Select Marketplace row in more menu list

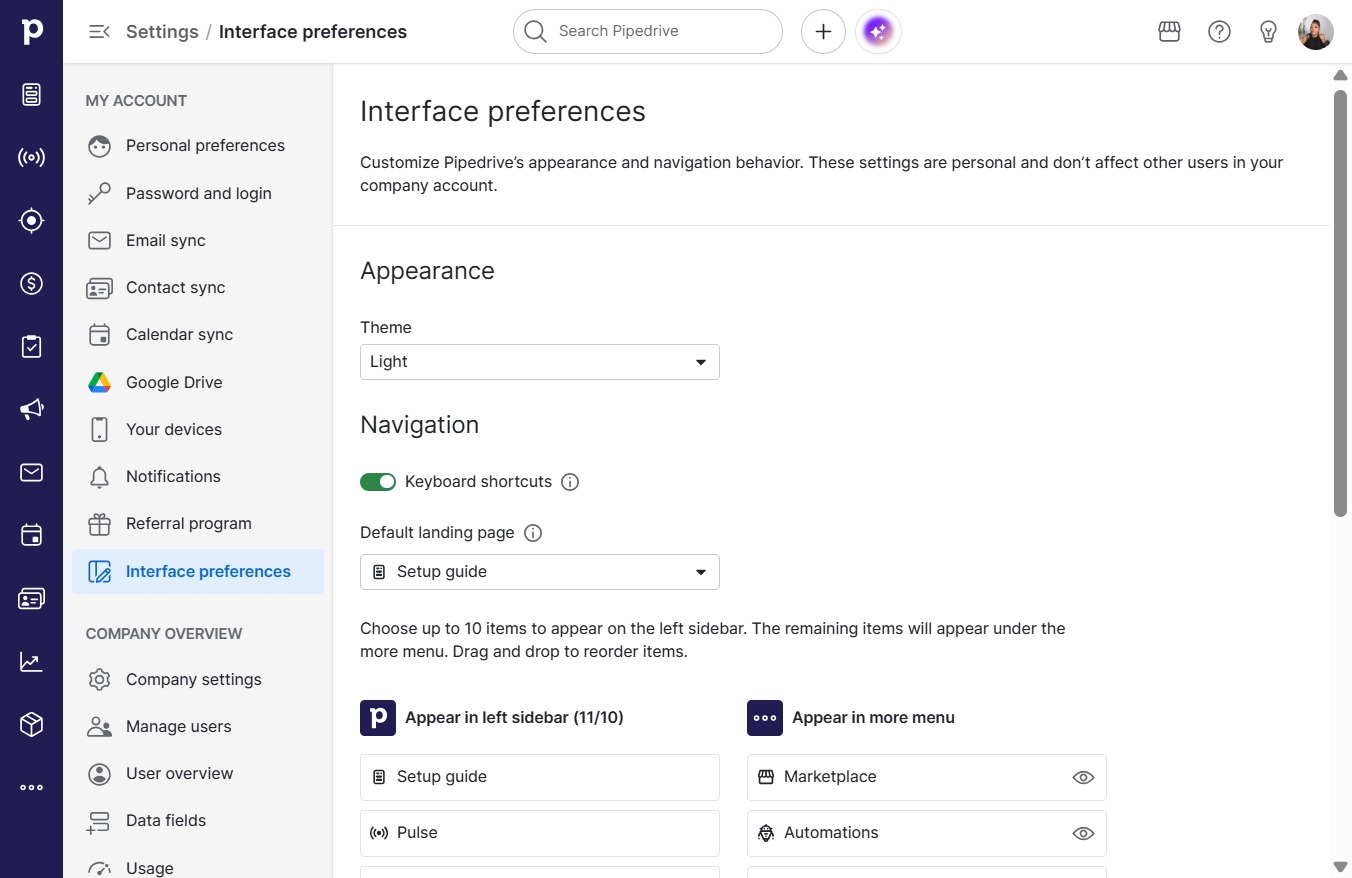pos(927,777)
